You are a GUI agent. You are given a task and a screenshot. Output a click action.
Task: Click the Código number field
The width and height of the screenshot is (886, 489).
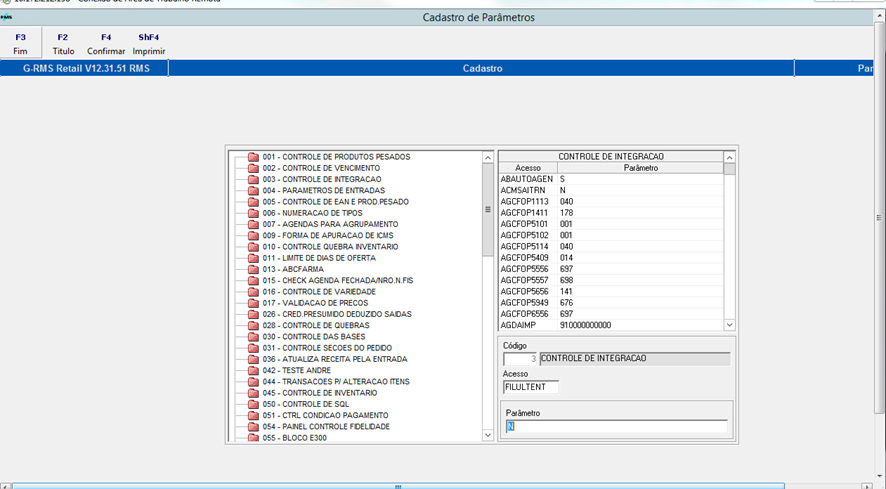pyautogui.click(x=520, y=359)
